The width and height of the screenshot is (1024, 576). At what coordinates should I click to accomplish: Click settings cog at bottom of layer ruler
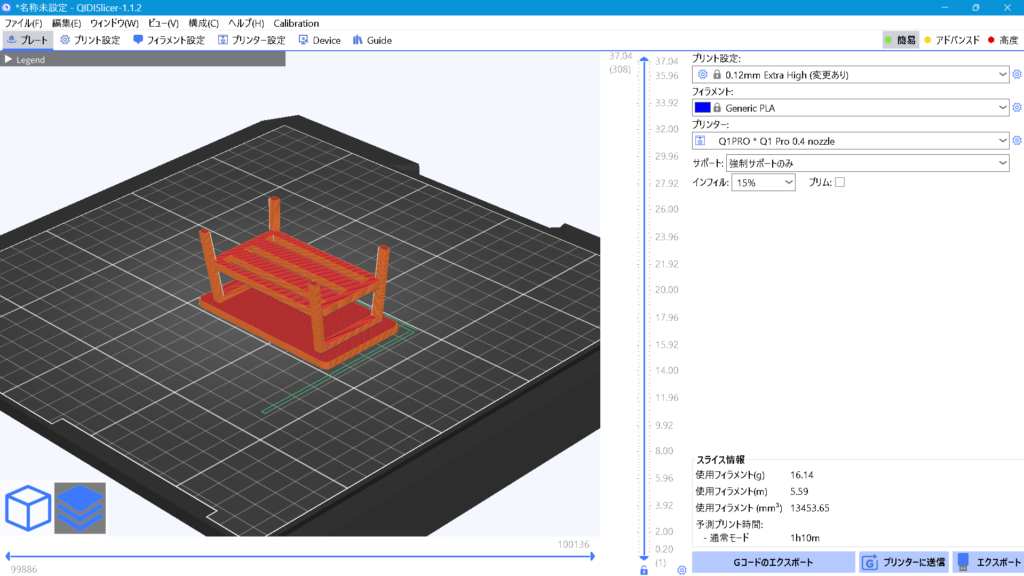click(681, 570)
